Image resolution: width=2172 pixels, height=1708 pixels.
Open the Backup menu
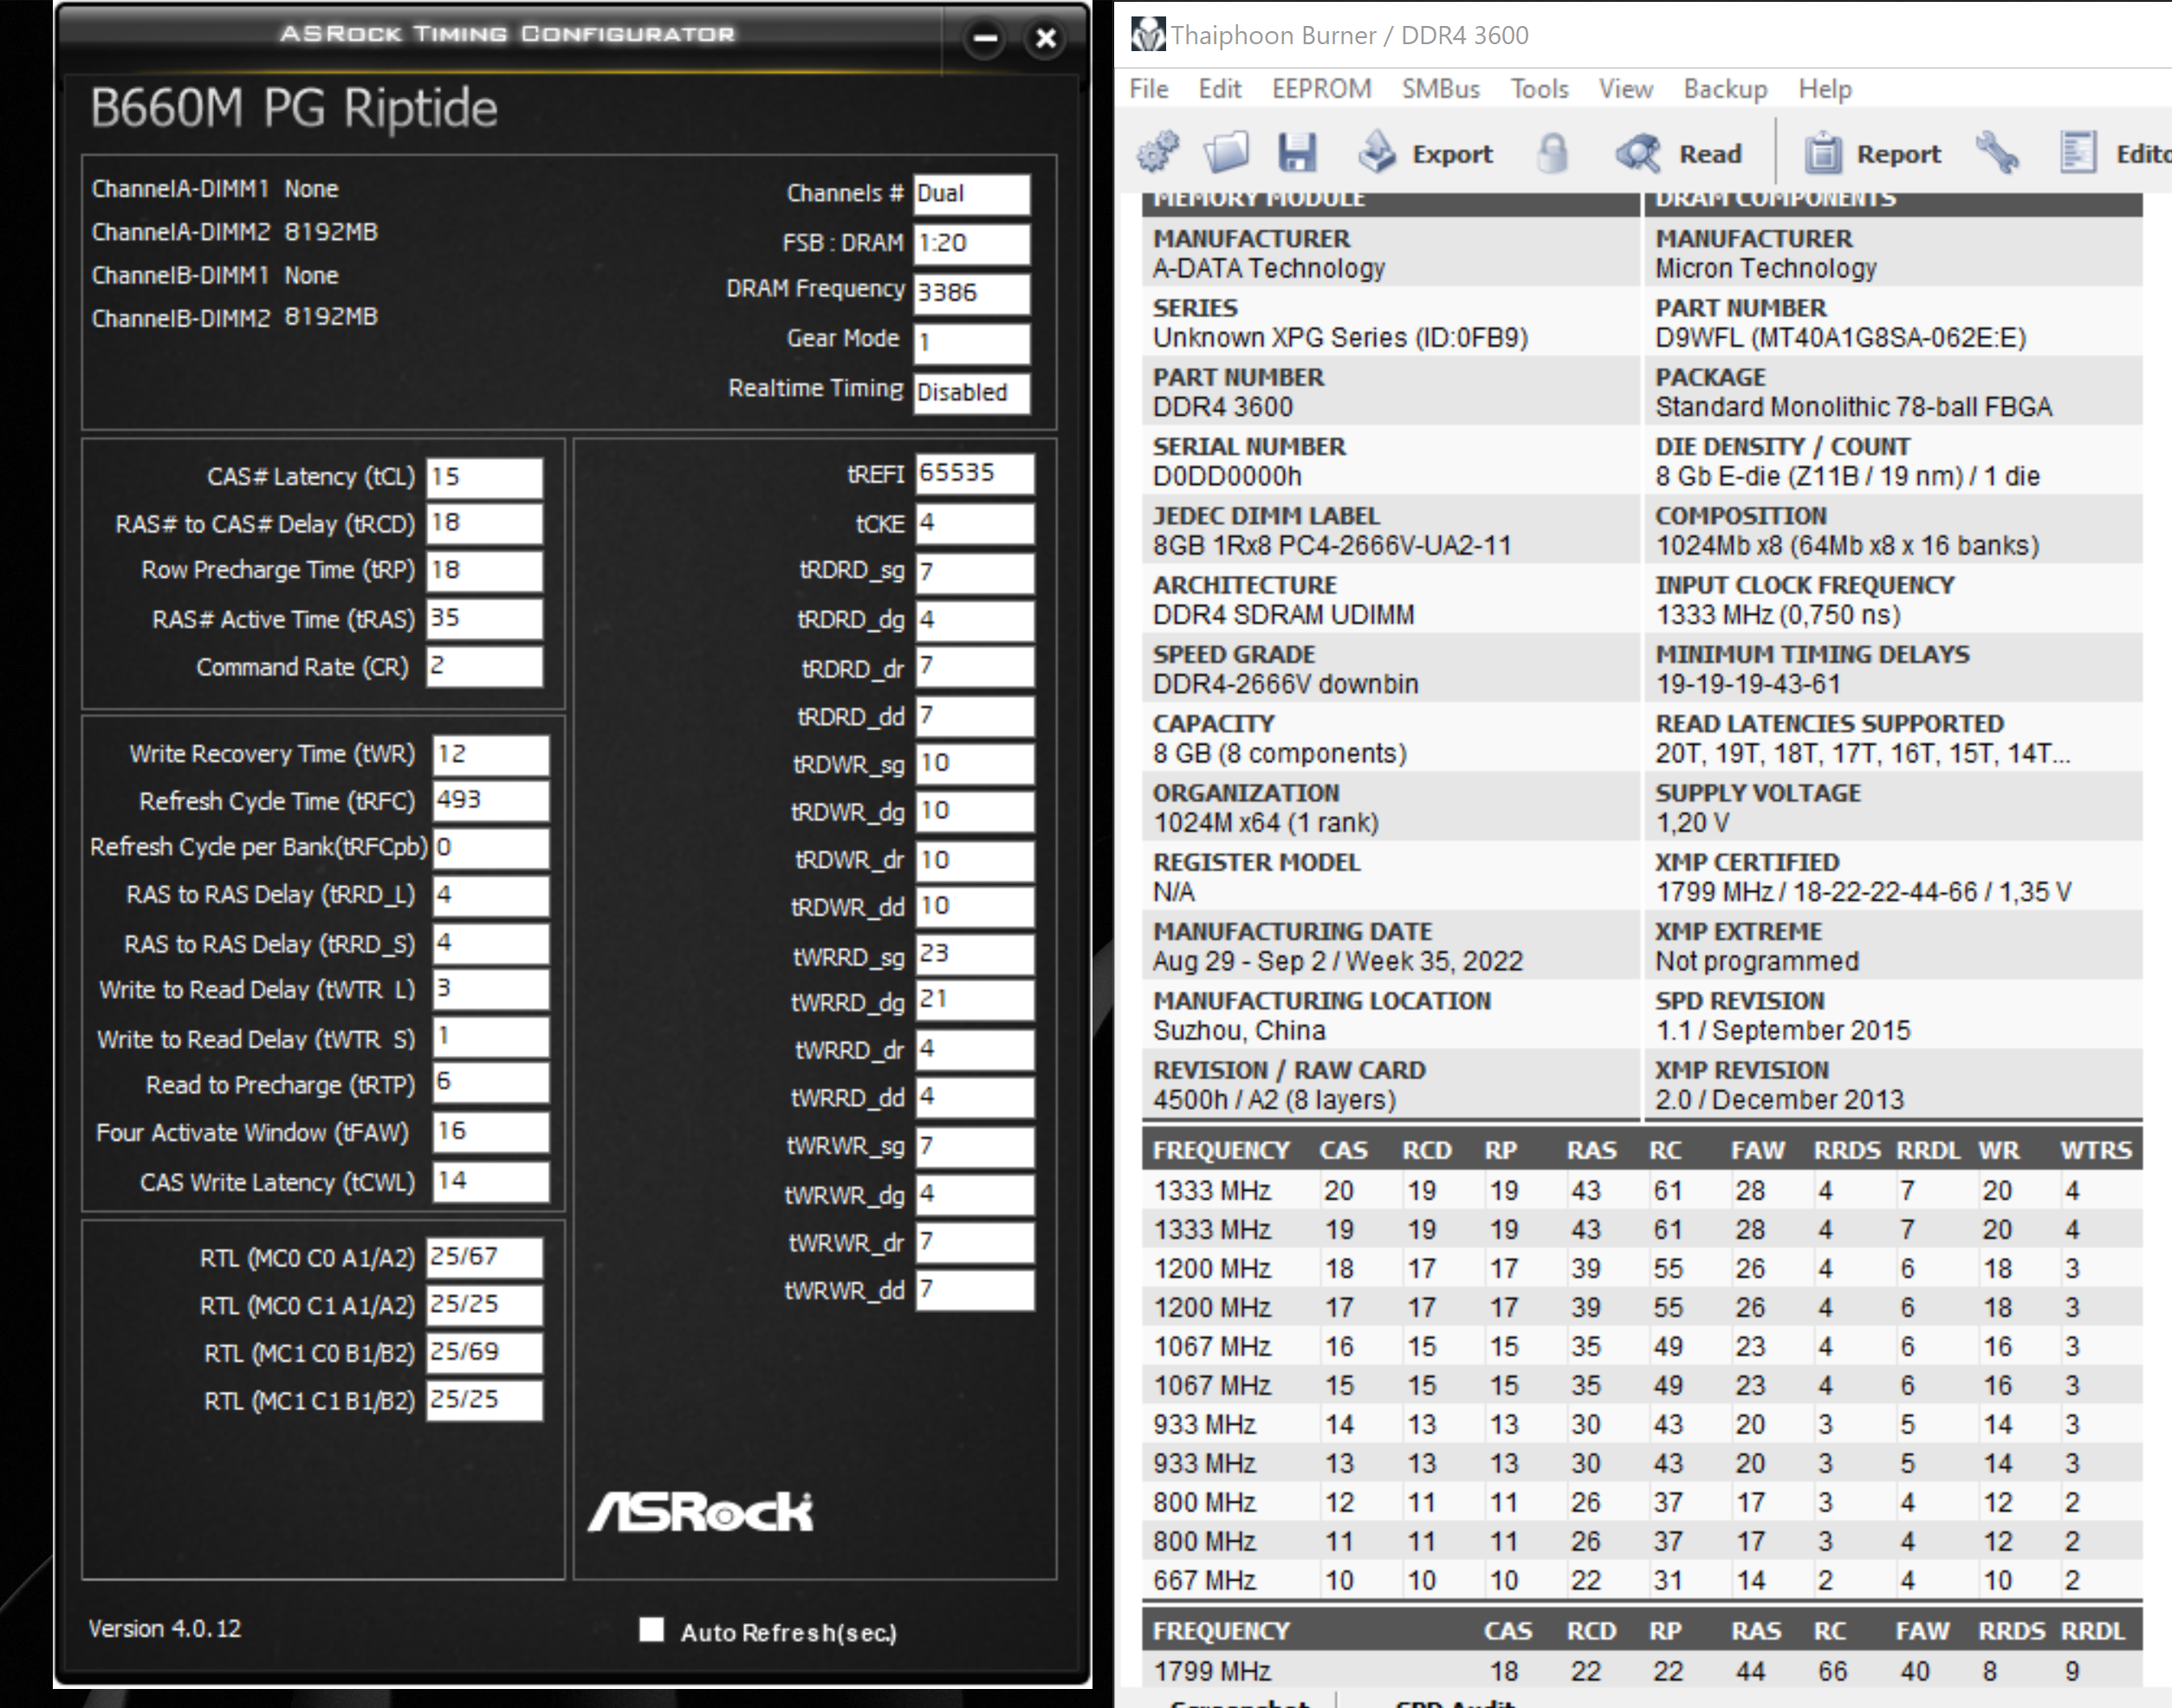[1725, 89]
